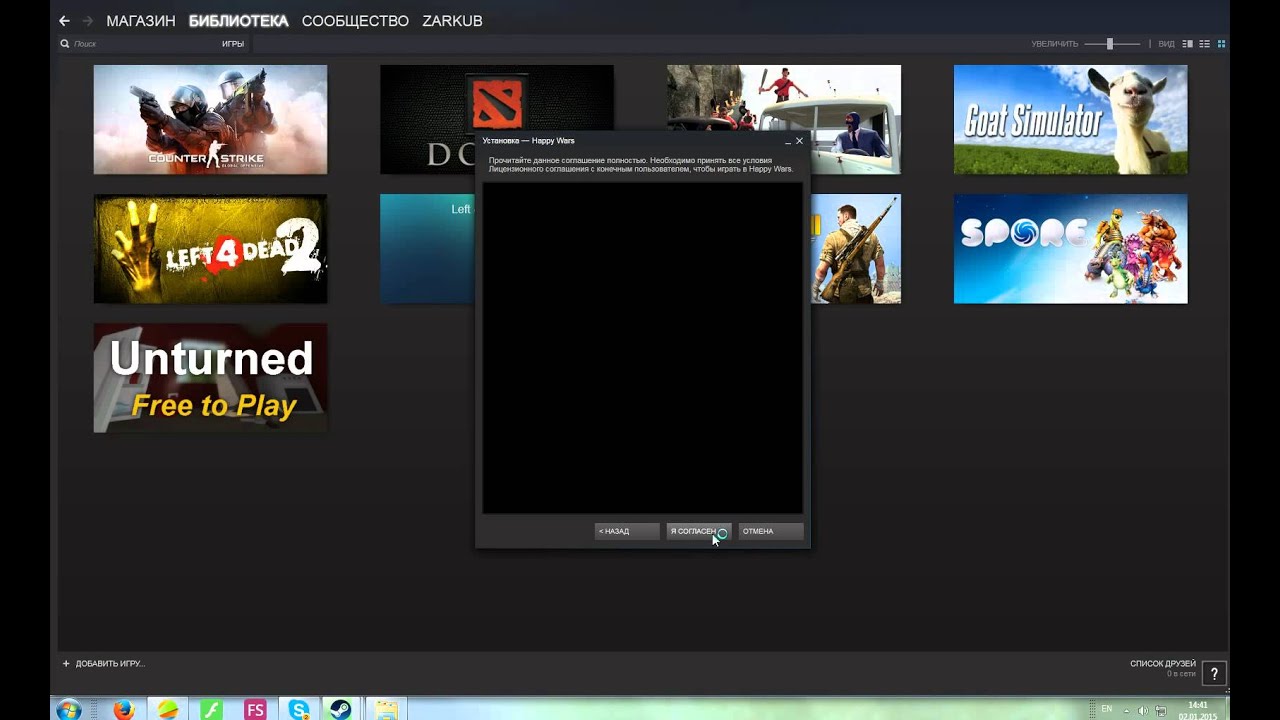1280x720 pixels.
Task: Click the НАЗАД button in installer
Action: 627,531
